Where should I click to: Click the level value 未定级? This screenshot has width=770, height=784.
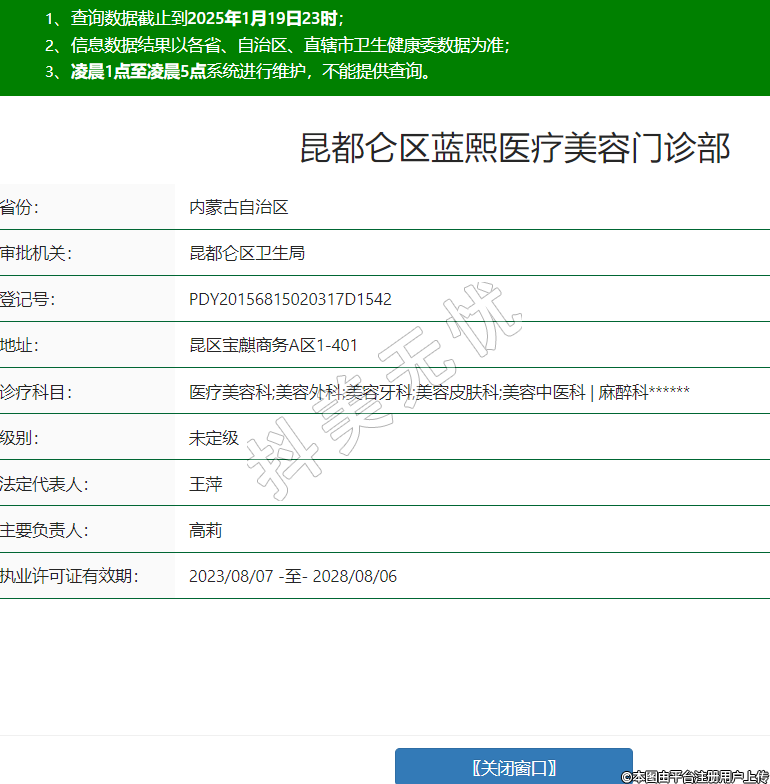[214, 438]
